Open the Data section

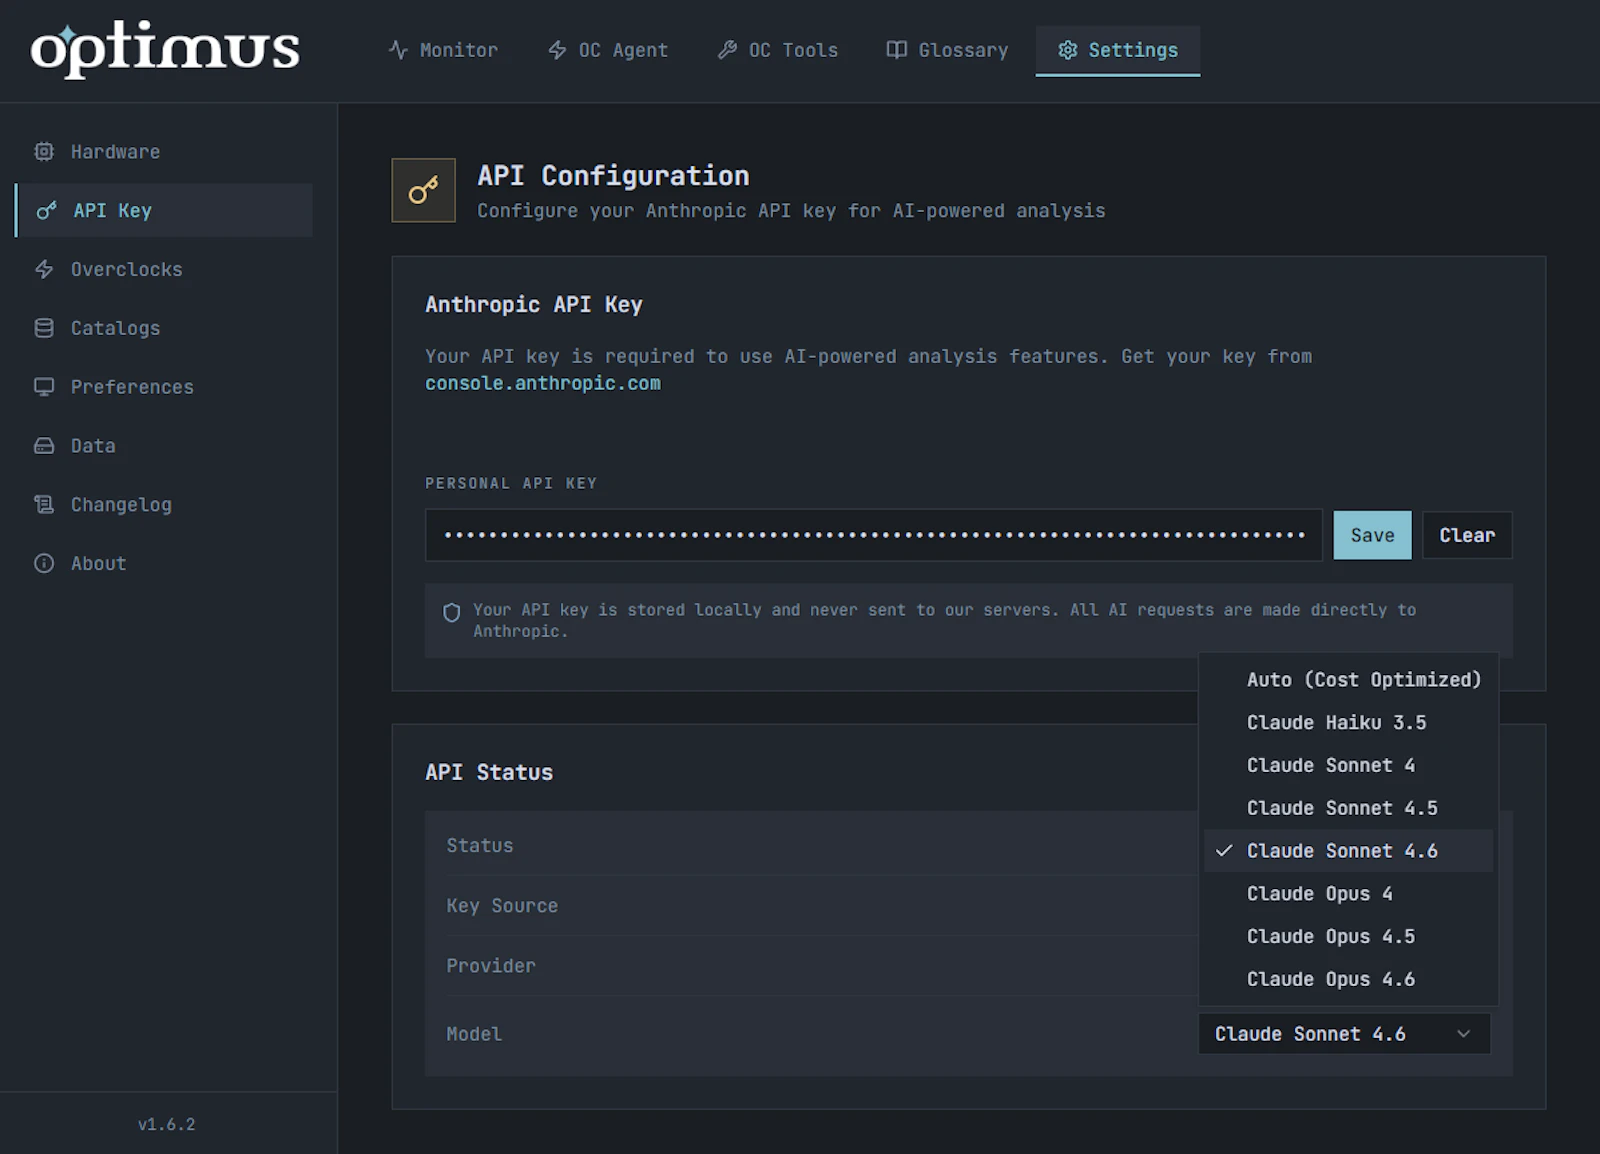pyautogui.click(x=165, y=446)
